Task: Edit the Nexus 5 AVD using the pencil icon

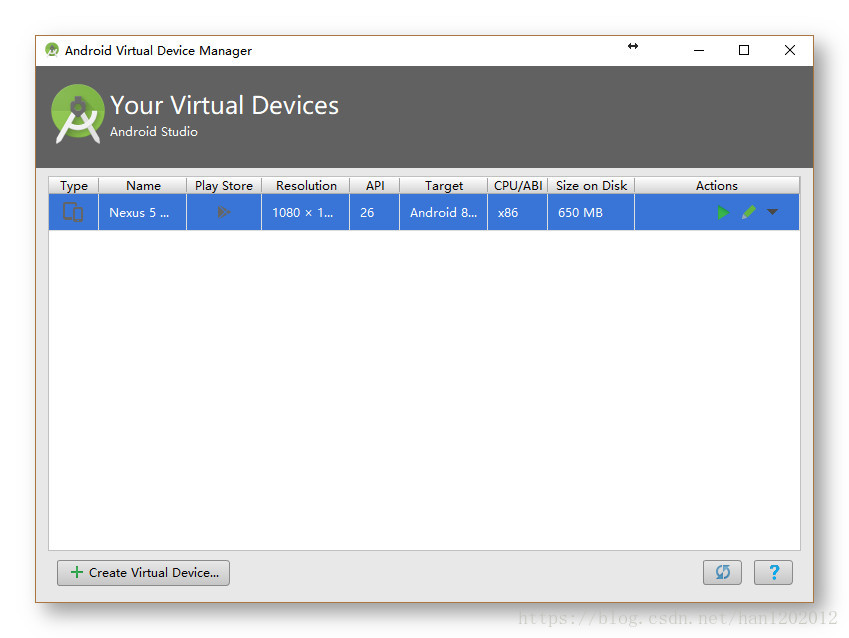Action: pos(749,212)
